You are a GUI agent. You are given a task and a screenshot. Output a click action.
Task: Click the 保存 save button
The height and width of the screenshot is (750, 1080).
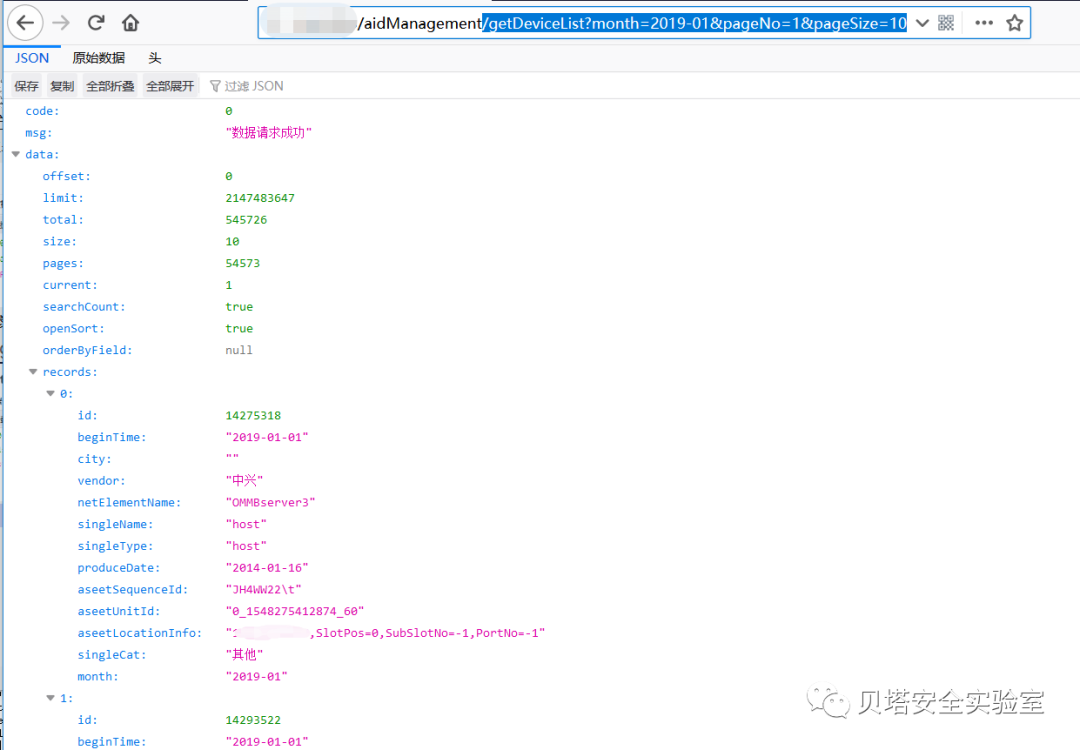[x=26, y=86]
